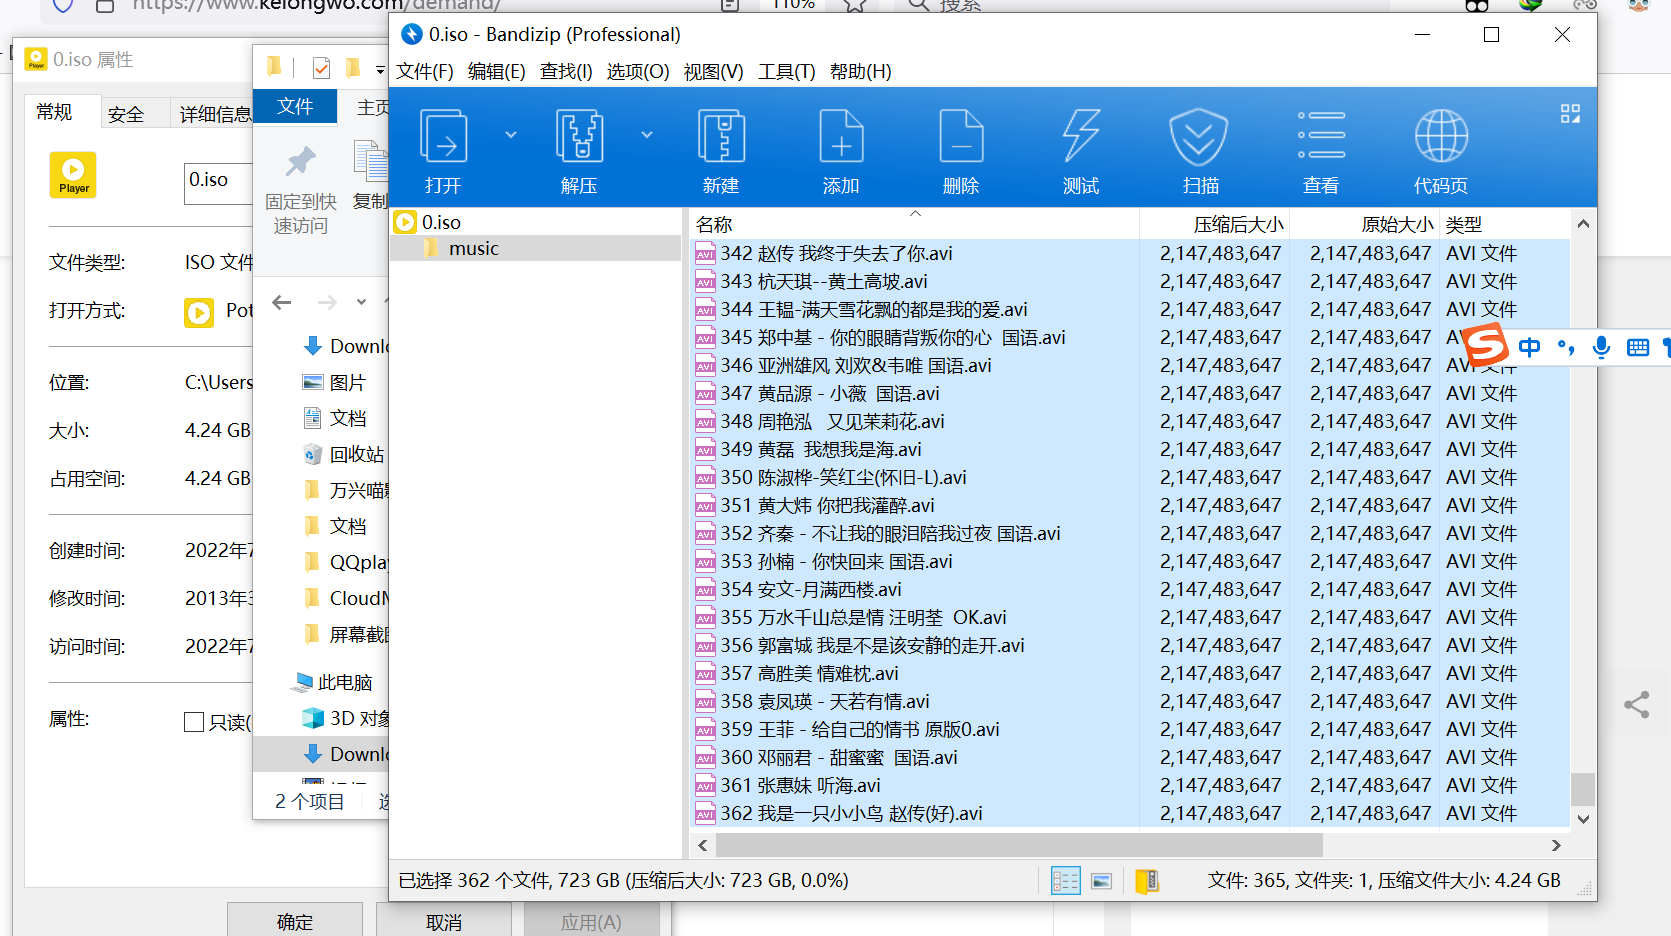Open Code Page (代码页) globe icon
1671x936 pixels.
[1441, 136]
